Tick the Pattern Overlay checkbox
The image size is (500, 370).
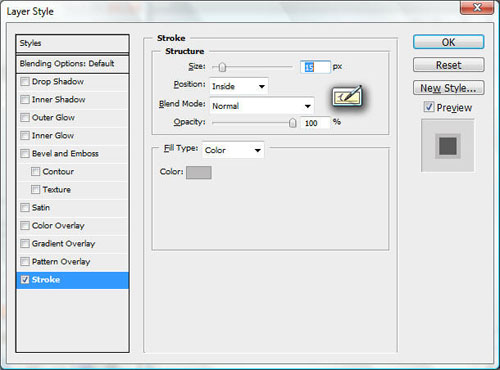point(25,262)
